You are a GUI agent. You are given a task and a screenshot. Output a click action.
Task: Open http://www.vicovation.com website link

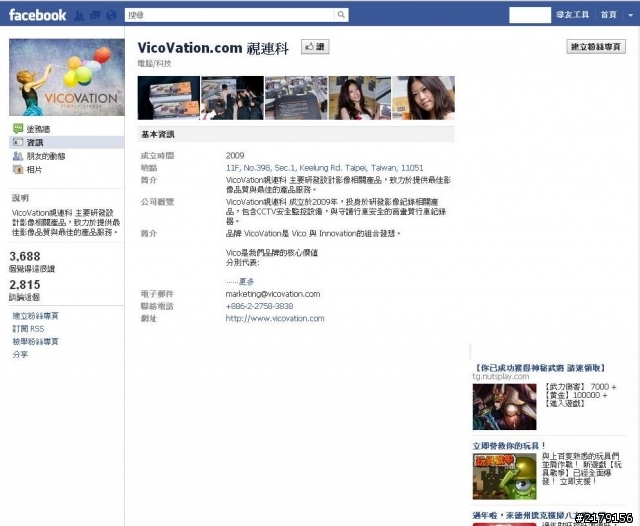click(x=275, y=318)
